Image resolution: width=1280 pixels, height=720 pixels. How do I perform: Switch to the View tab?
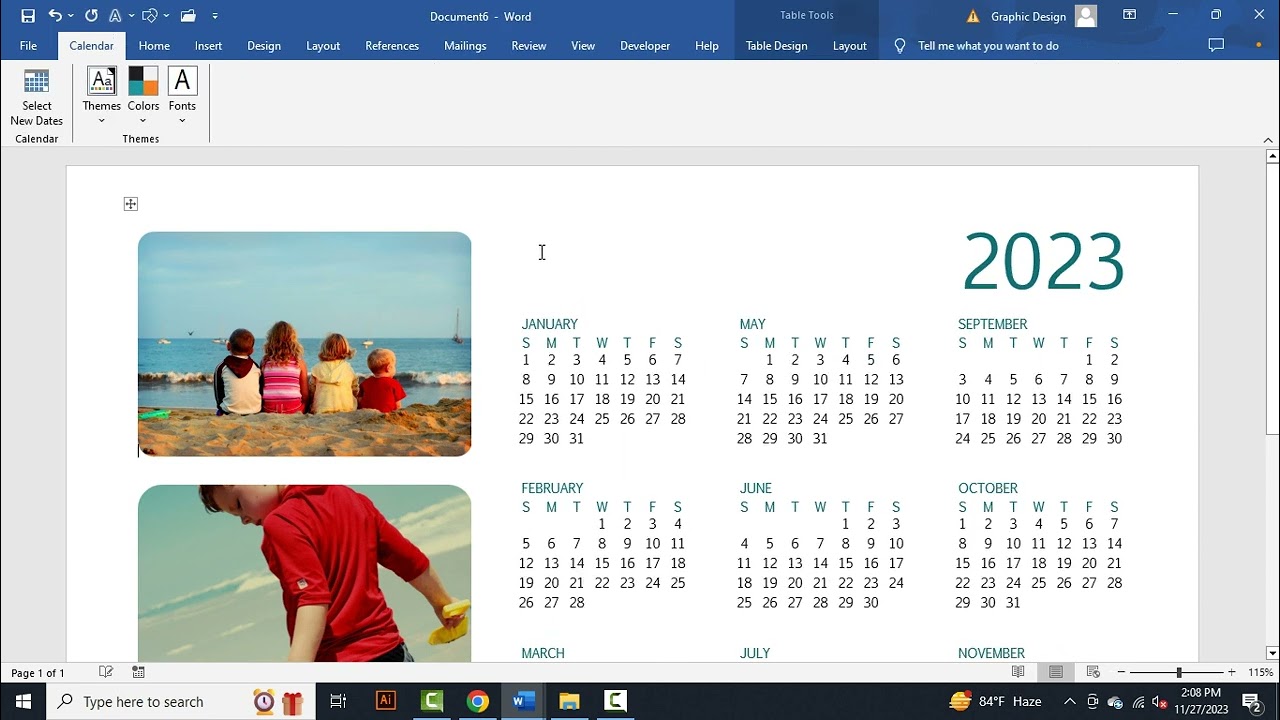pyautogui.click(x=583, y=46)
